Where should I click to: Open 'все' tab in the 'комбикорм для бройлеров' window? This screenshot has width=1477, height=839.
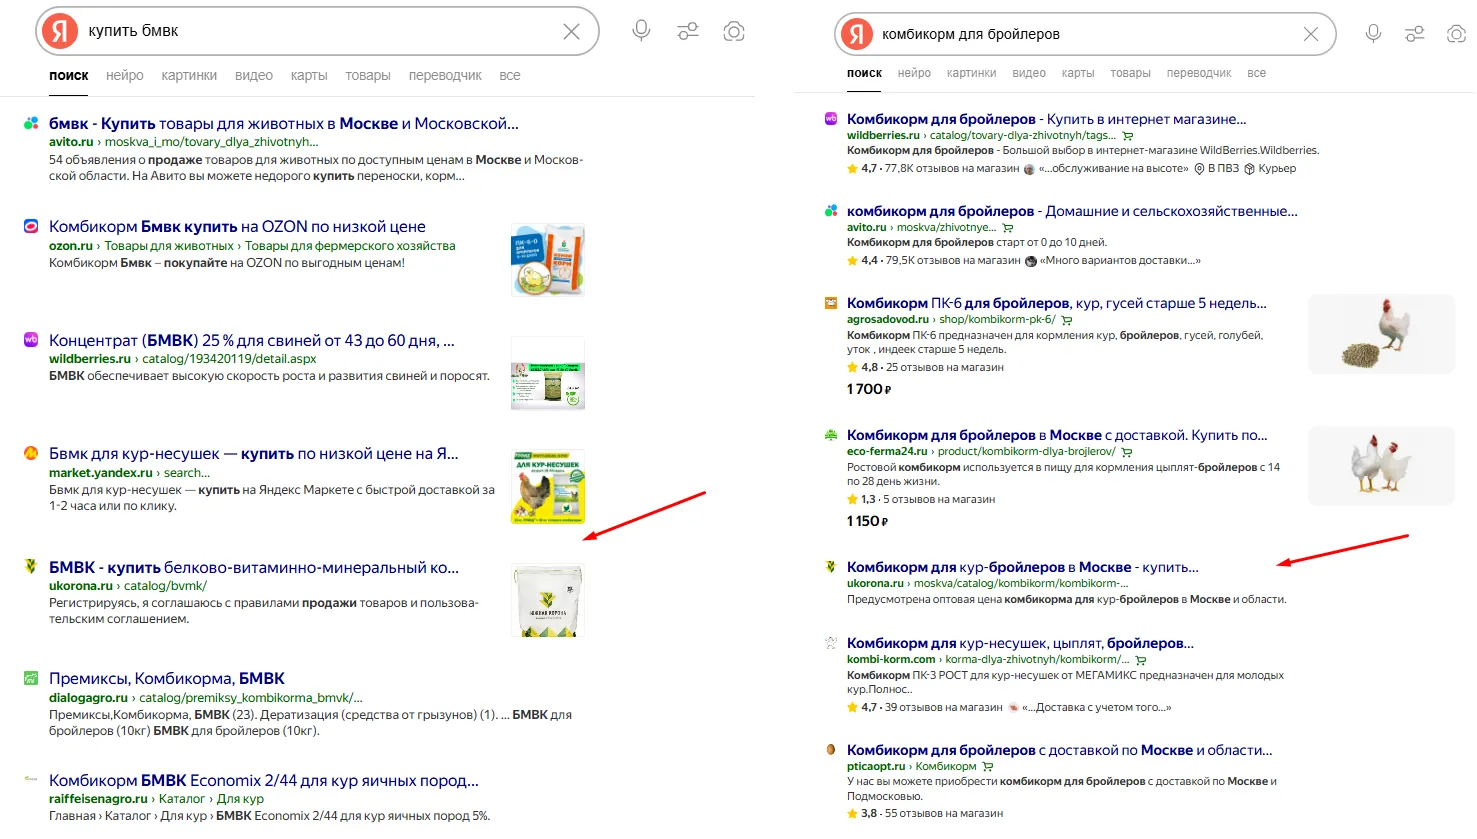[1257, 73]
